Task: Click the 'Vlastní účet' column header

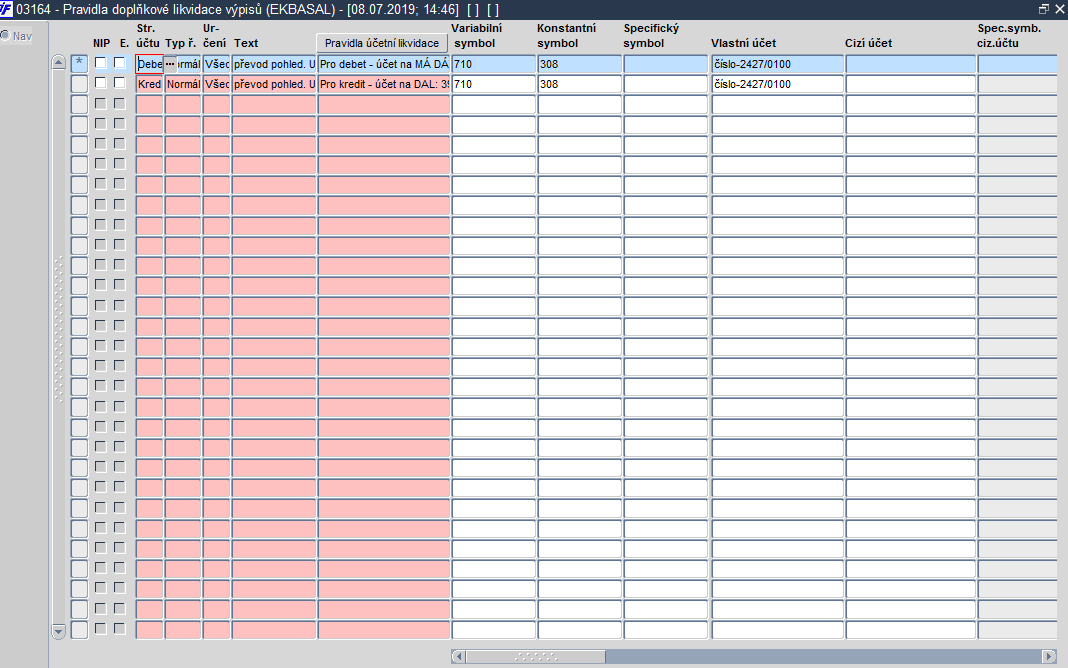Action: pos(744,43)
